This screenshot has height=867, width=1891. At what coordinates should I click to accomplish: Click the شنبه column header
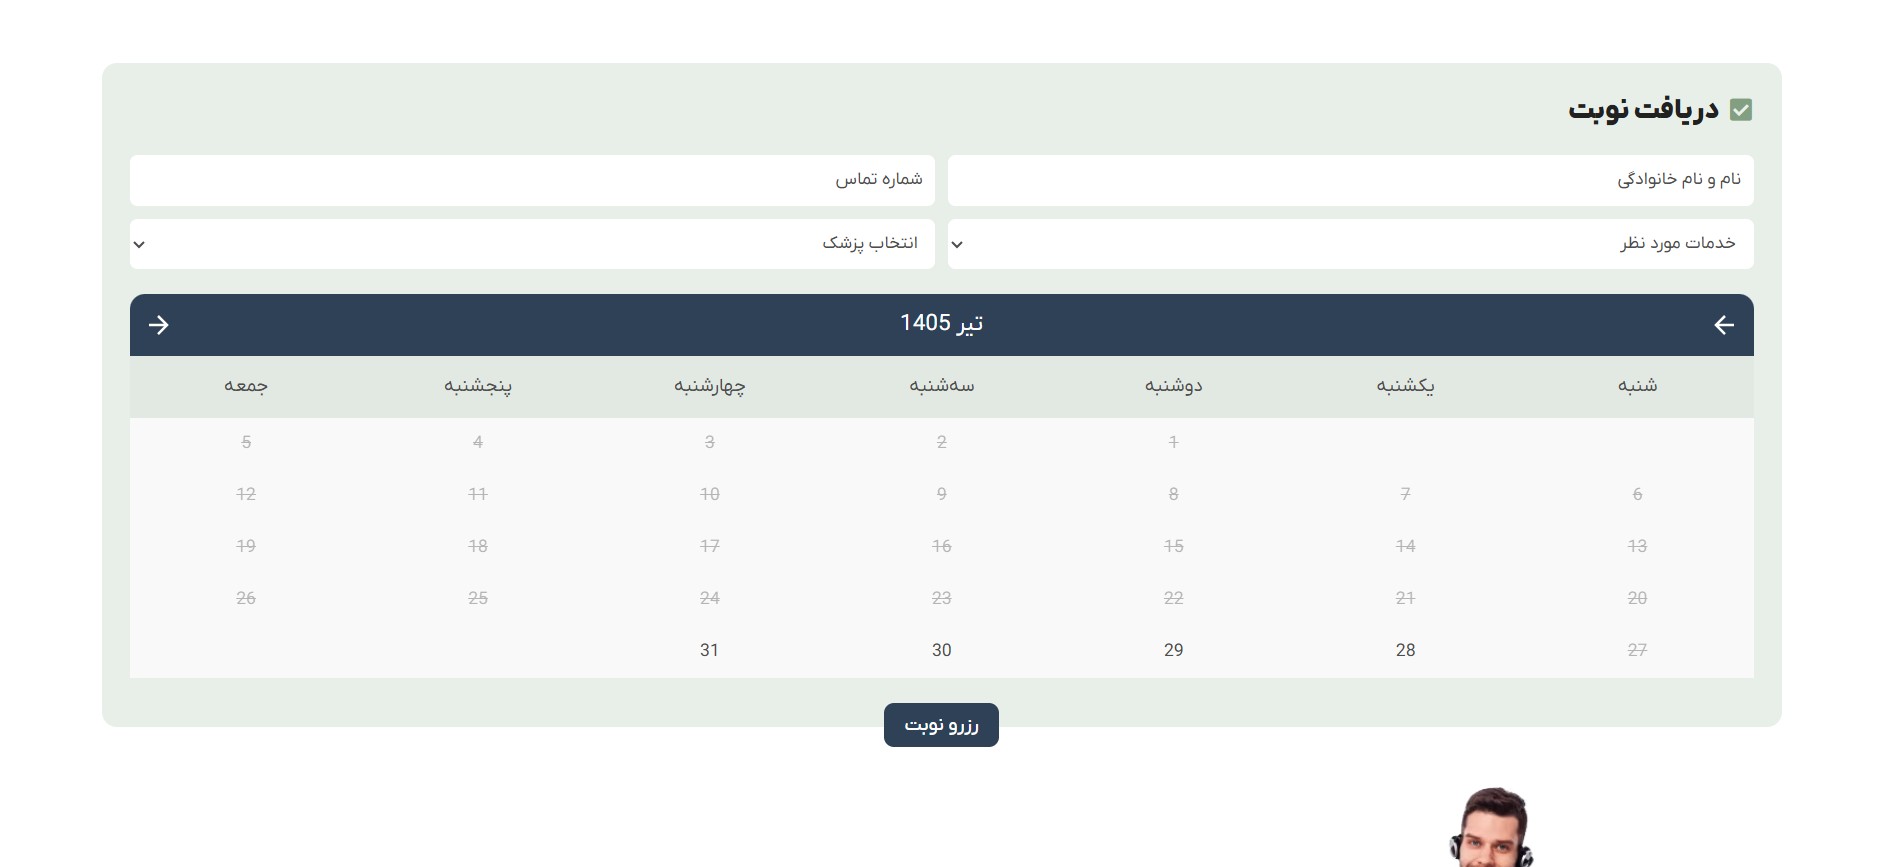[1637, 386]
